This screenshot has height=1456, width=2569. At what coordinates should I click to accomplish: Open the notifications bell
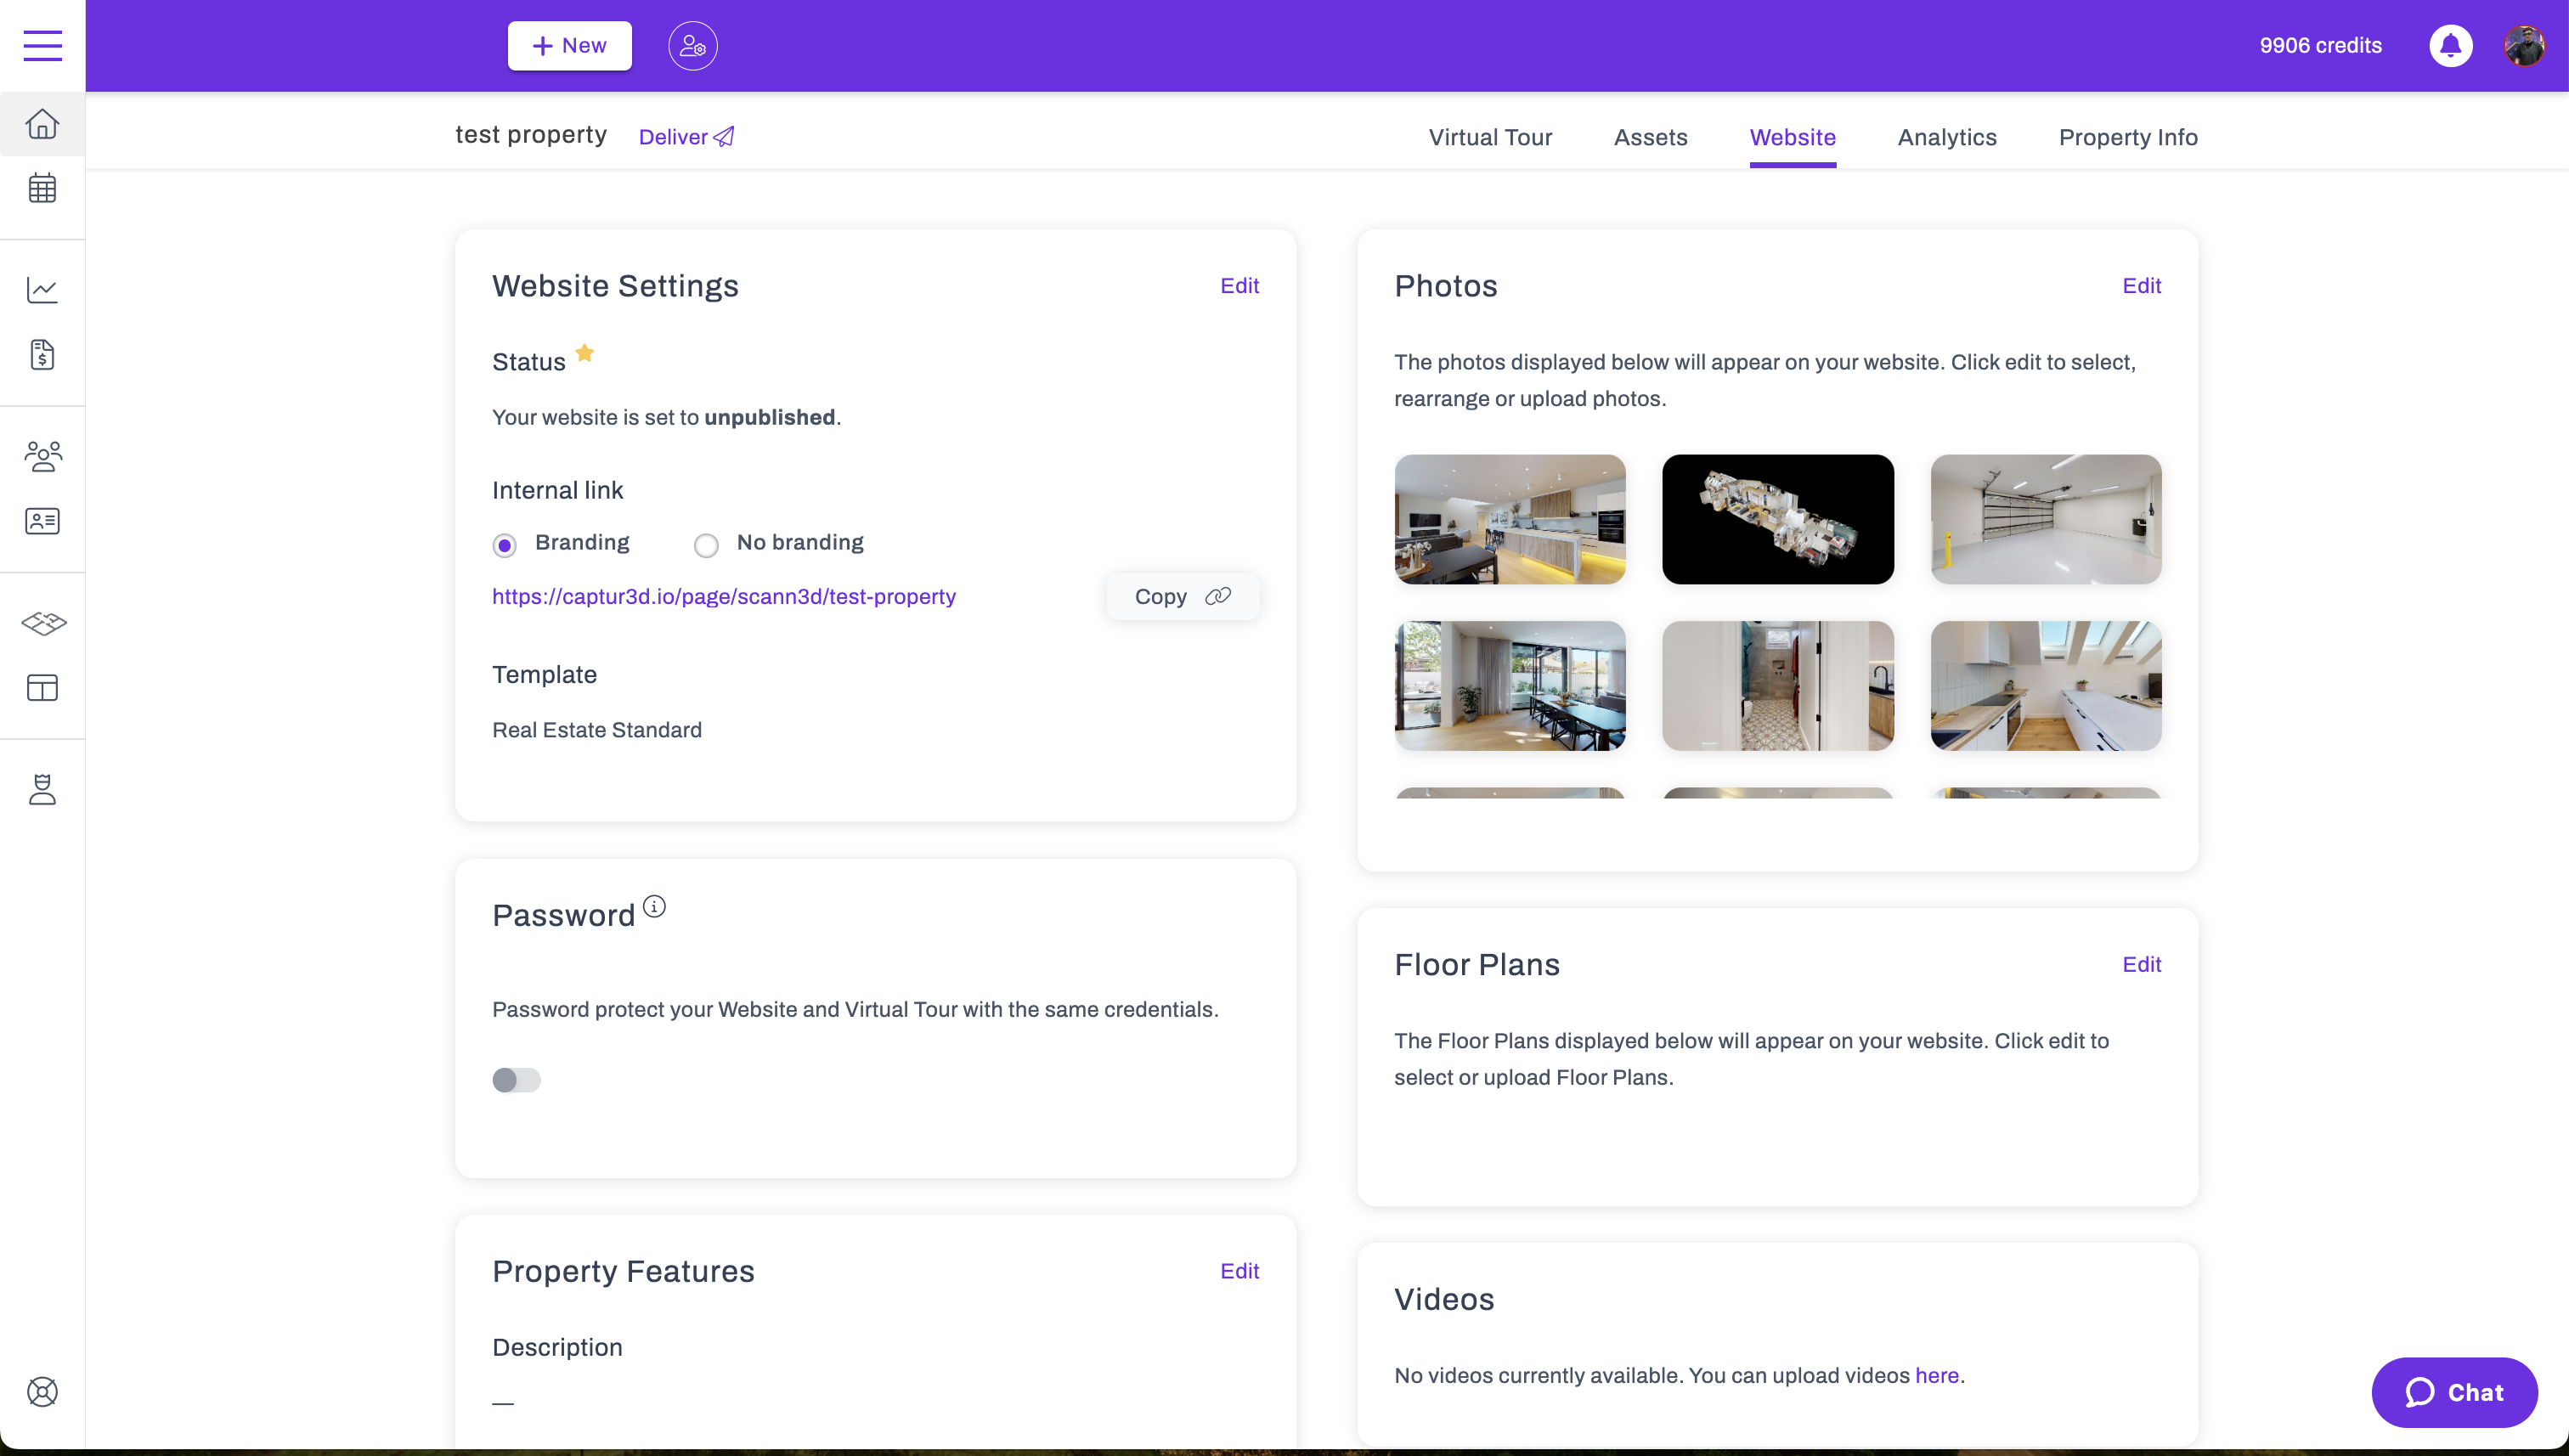point(2450,46)
